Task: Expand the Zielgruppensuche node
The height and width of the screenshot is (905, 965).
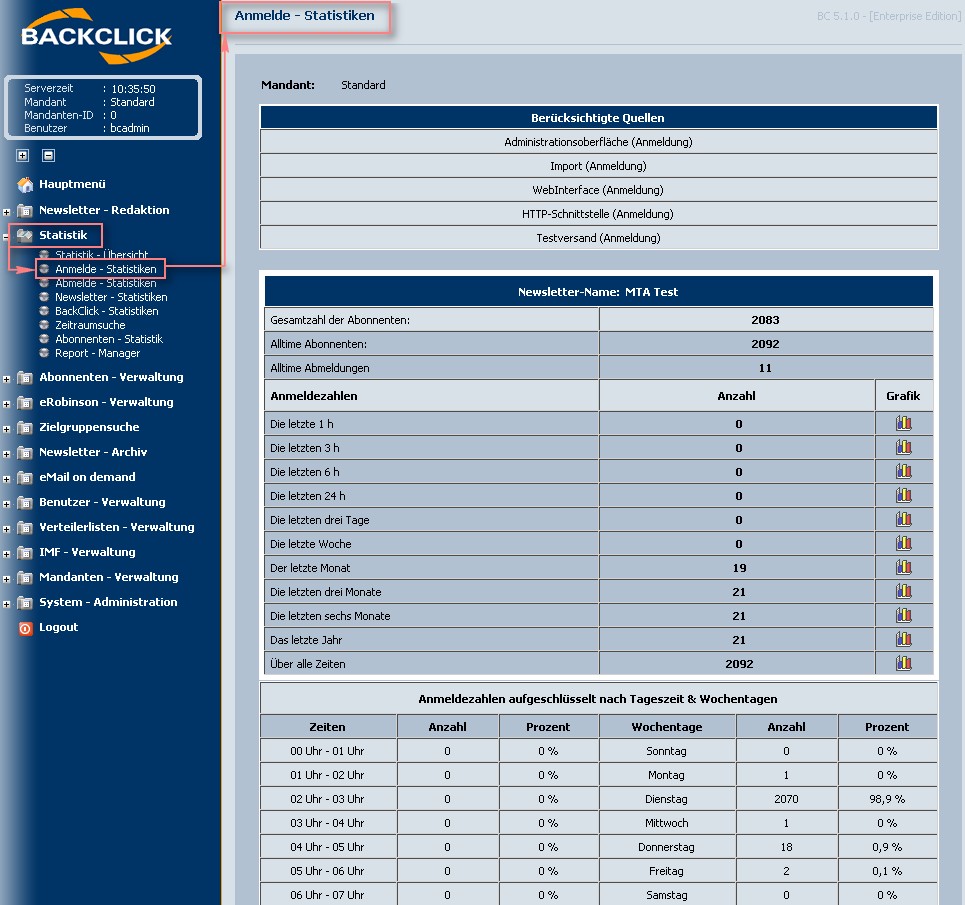Action: click(6, 429)
